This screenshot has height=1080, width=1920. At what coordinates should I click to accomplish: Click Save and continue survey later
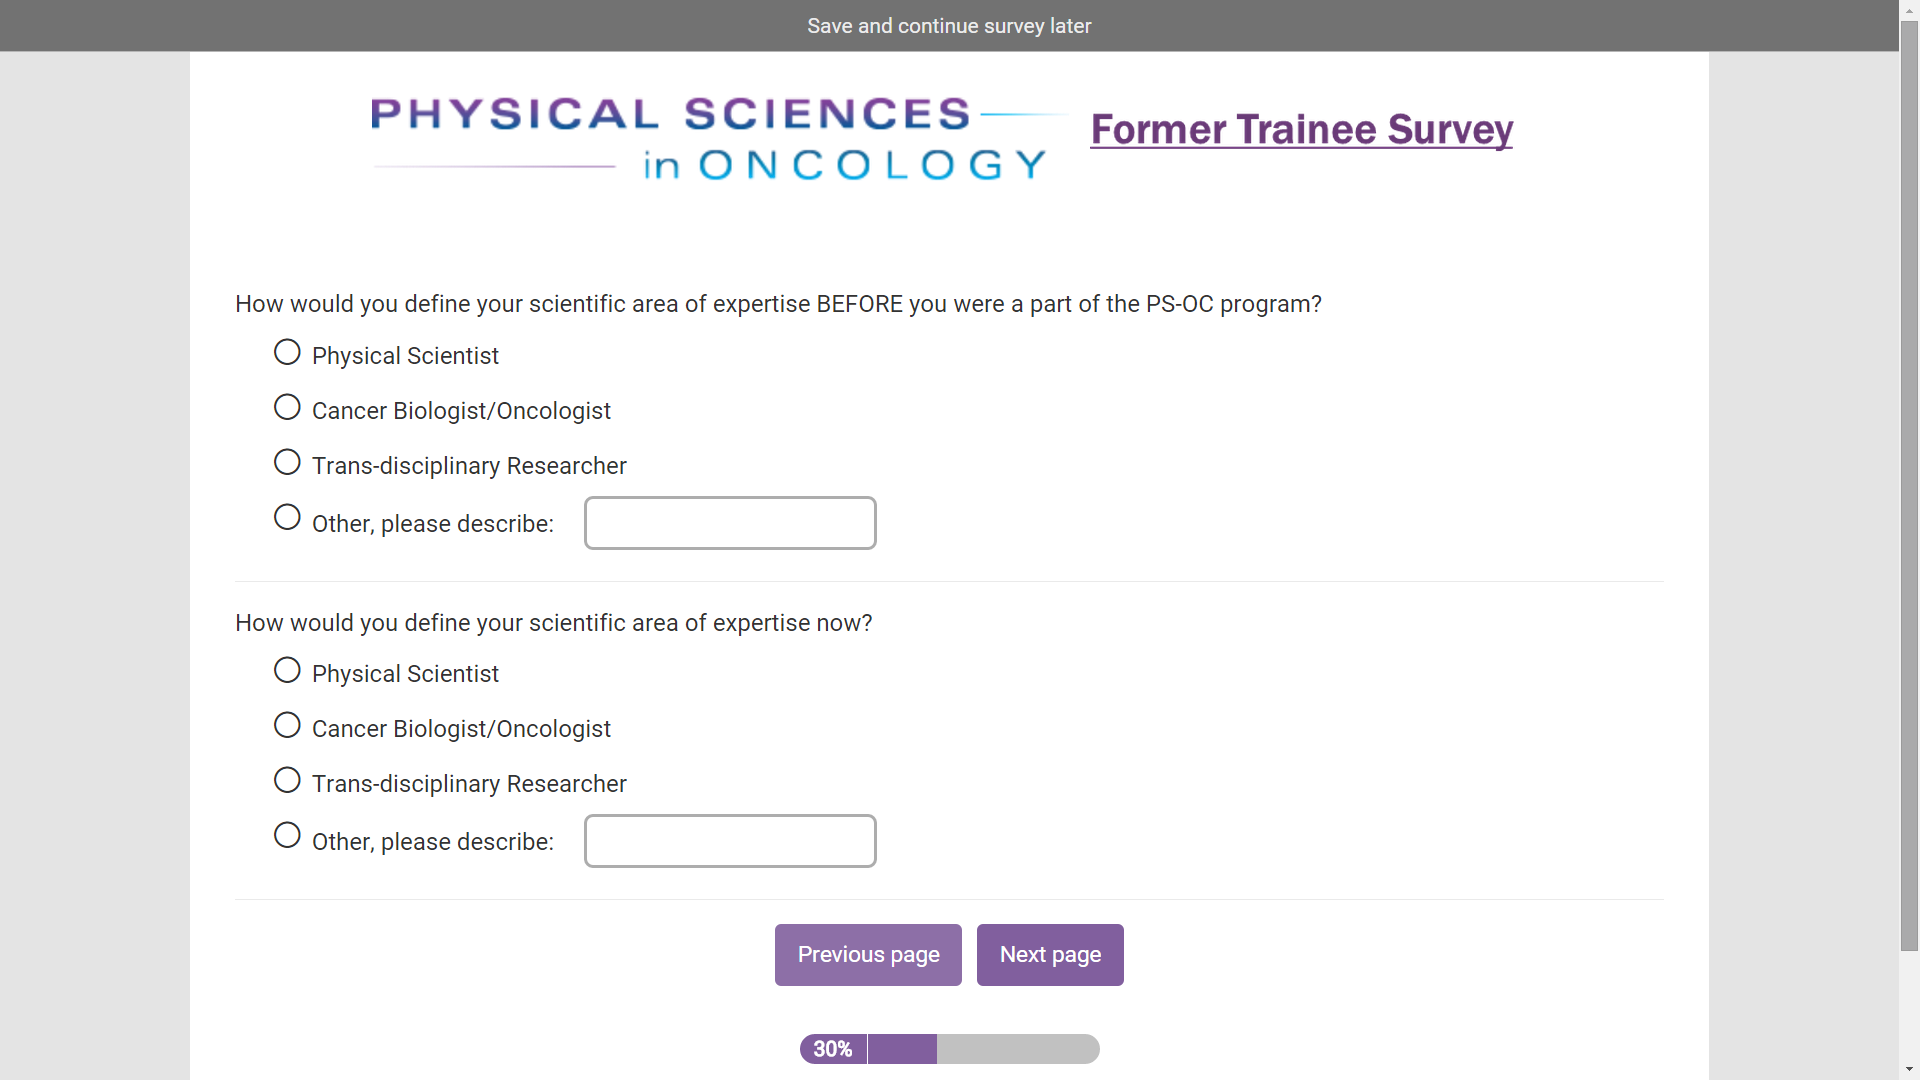point(949,26)
